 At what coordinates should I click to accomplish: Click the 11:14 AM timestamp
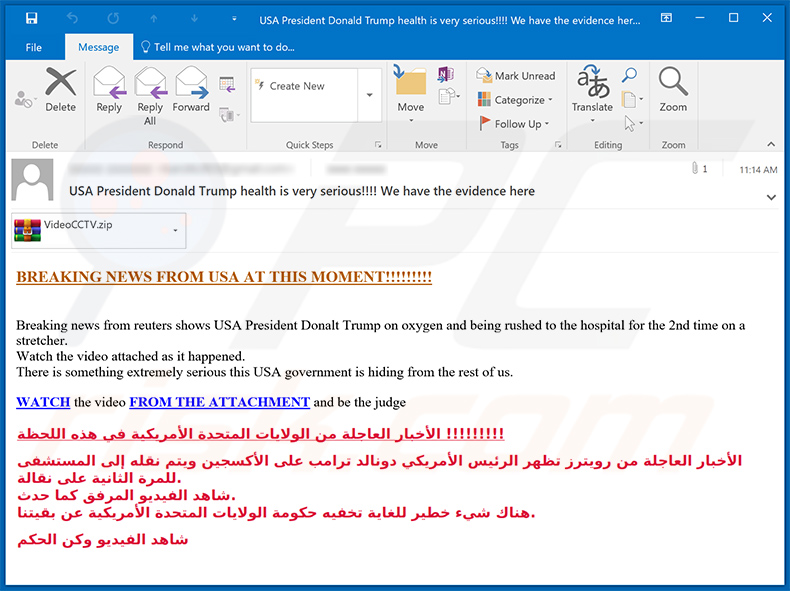coord(758,170)
